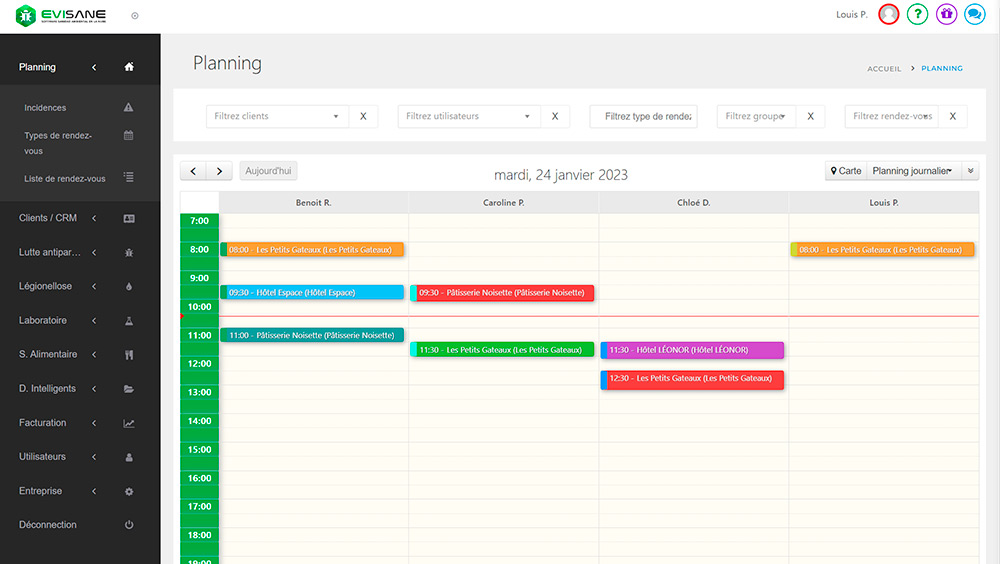Screen dimensions: 1000x564
Task: Click the Déconnection power icon
Action: point(128,525)
